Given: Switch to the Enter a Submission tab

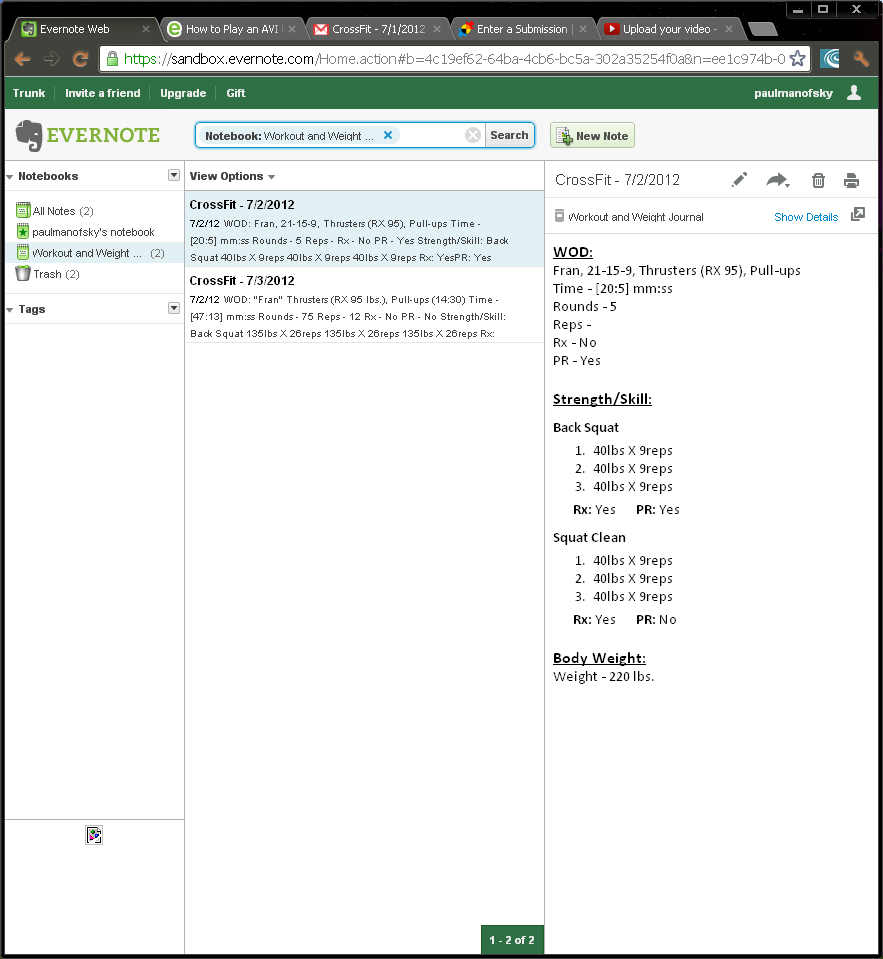Looking at the screenshot, I should pyautogui.click(x=522, y=29).
